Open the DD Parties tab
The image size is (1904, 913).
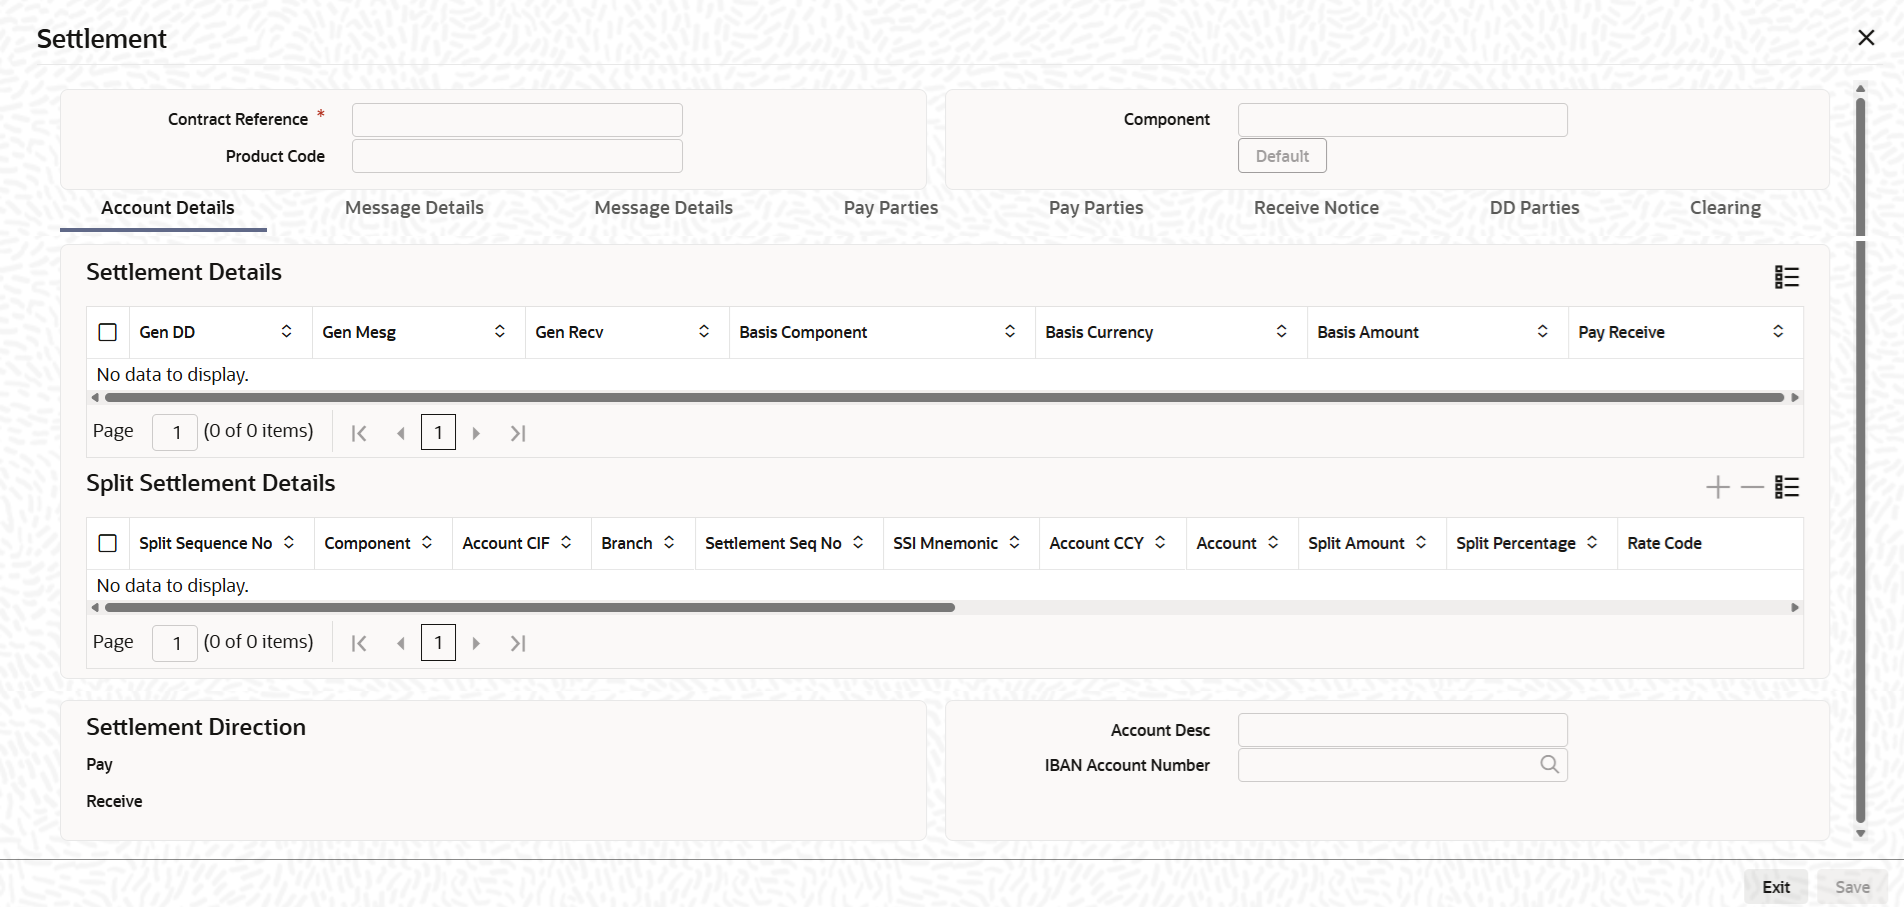point(1535,208)
